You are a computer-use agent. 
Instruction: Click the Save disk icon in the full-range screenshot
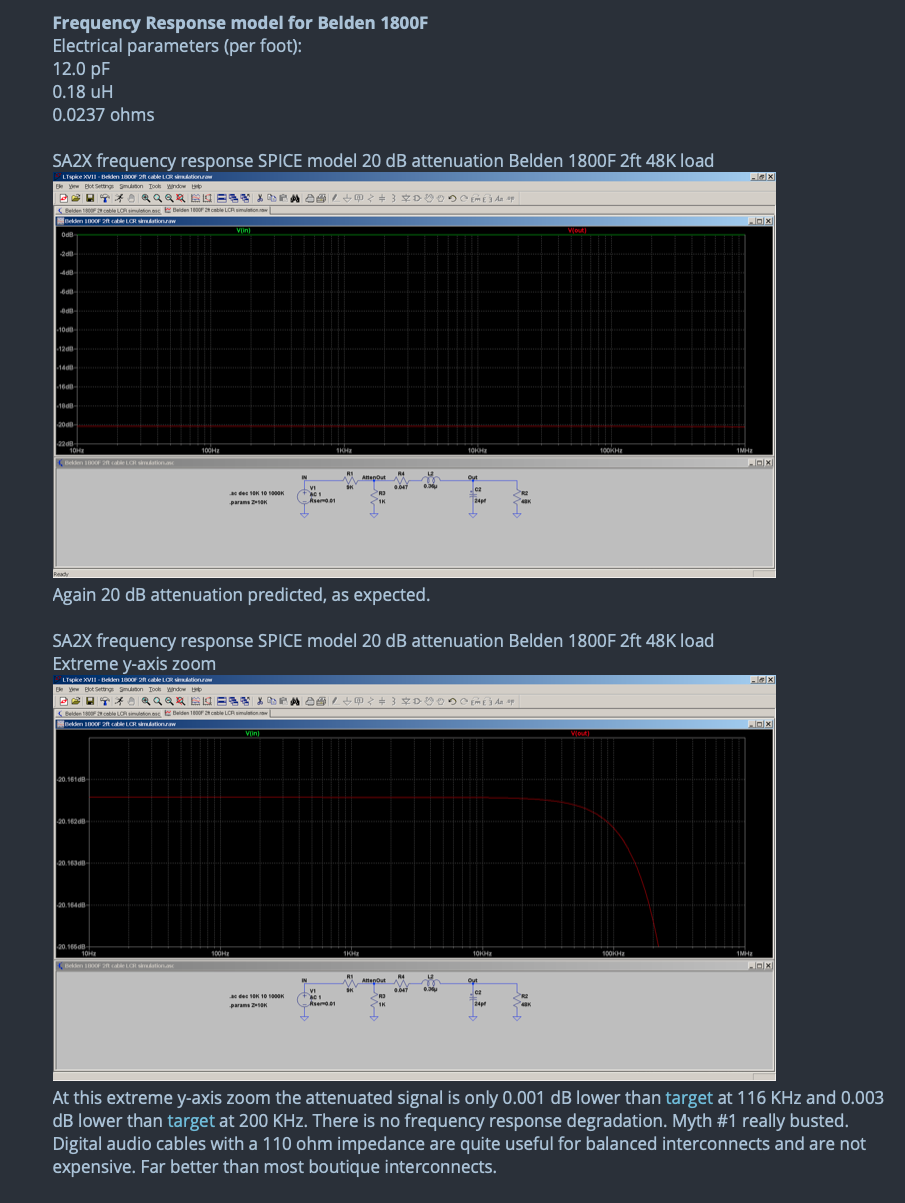90,198
